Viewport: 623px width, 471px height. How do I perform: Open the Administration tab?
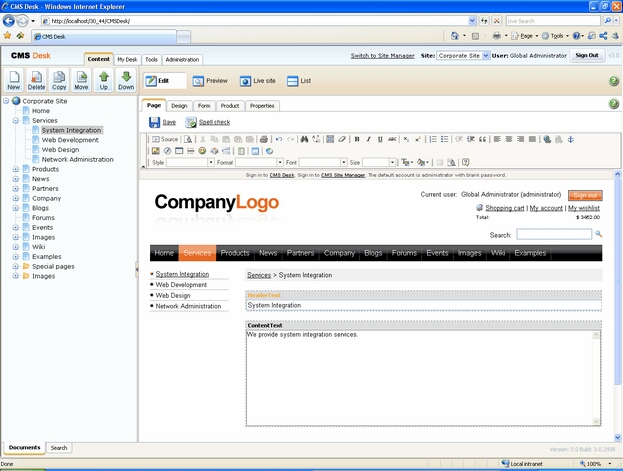(182, 60)
